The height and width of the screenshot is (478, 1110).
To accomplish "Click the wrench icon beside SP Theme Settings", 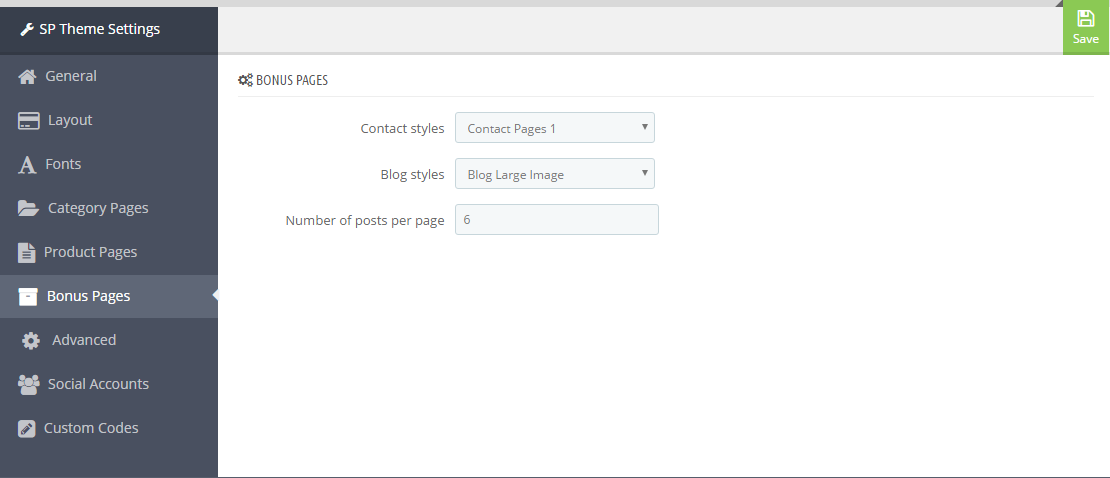I will click(x=27, y=30).
